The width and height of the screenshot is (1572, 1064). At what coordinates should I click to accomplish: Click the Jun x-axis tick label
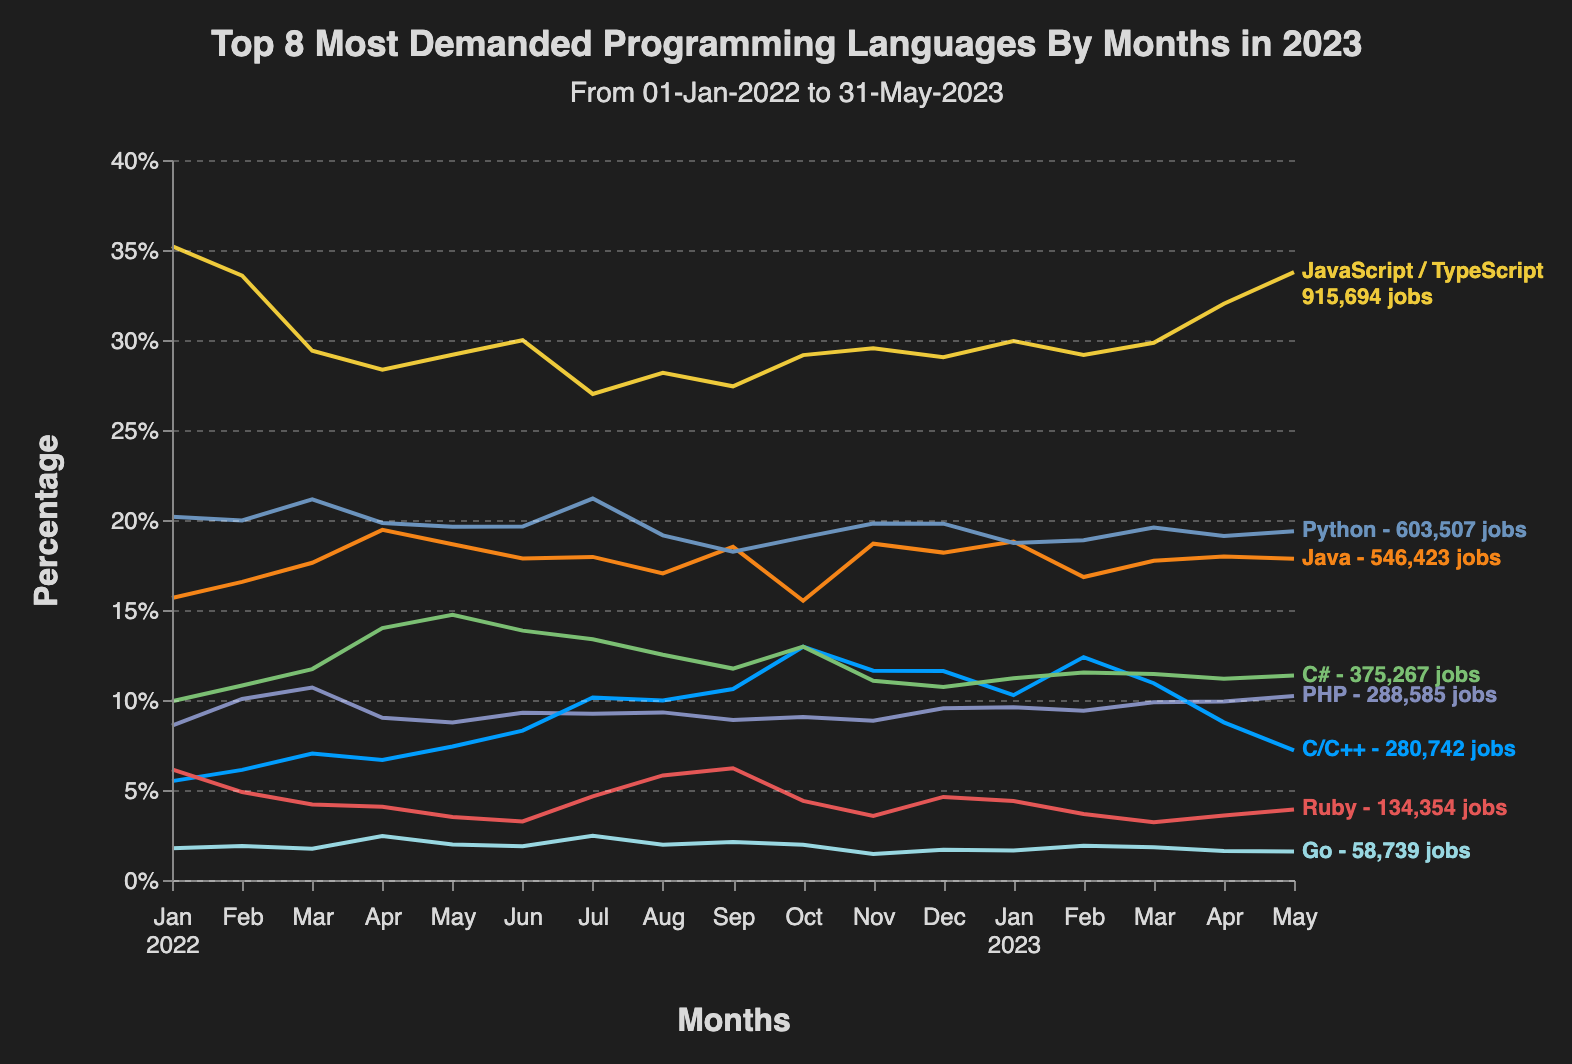524,917
